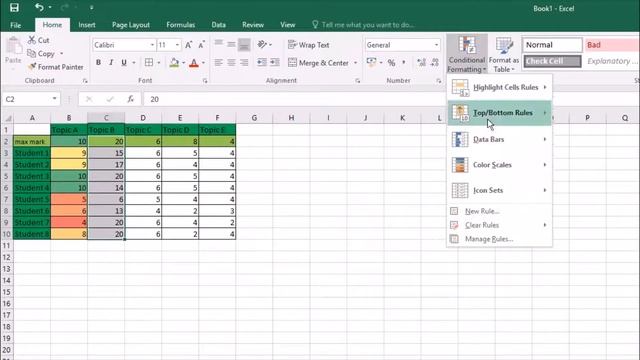Open the General number format dropdown

point(436,45)
